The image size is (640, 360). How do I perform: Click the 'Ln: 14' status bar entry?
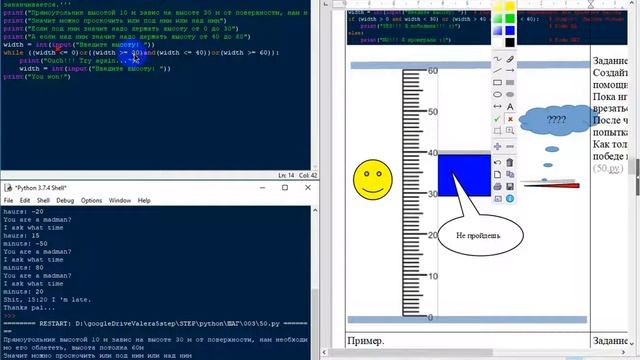[286, 175]
